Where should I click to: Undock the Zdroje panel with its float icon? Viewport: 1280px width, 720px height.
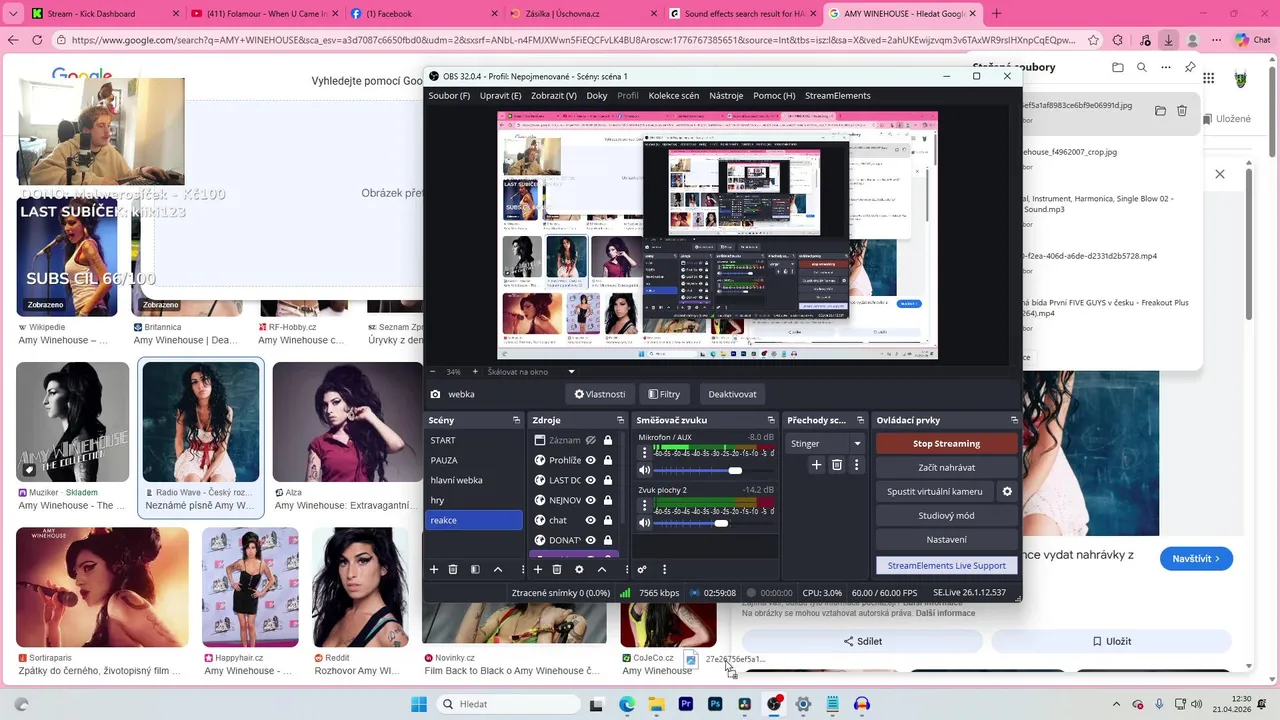[x=621, y=420]
